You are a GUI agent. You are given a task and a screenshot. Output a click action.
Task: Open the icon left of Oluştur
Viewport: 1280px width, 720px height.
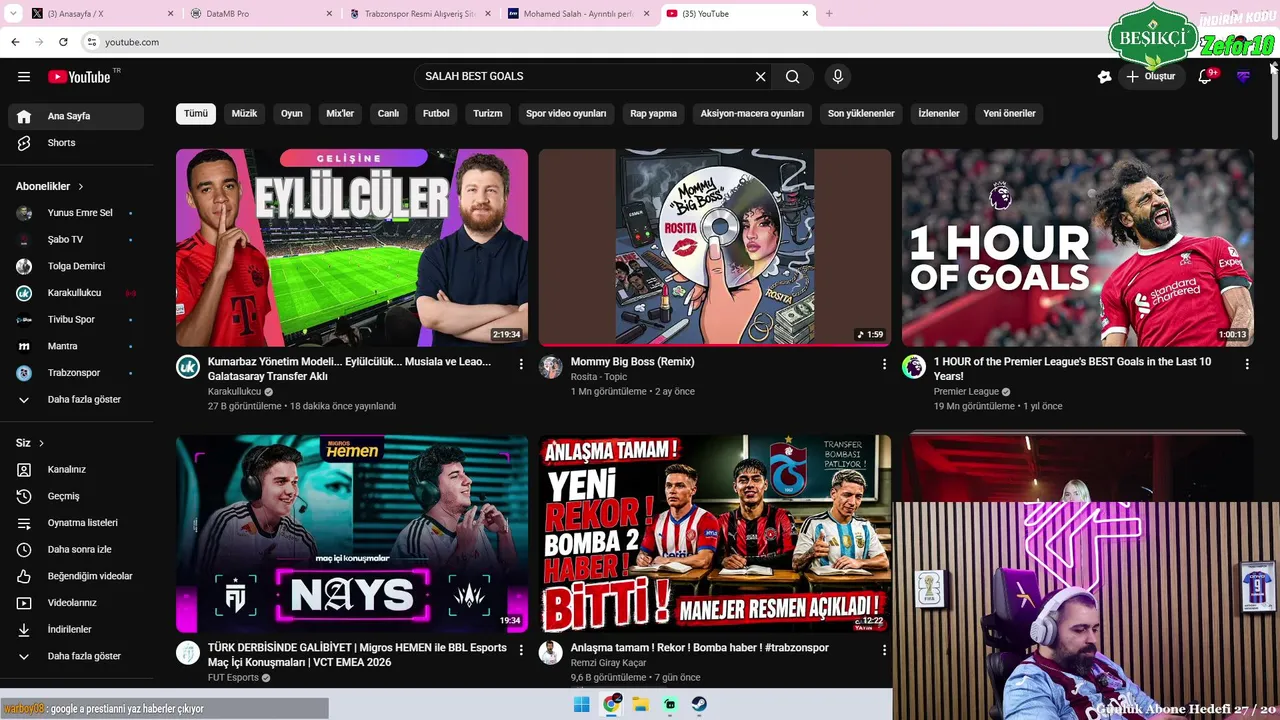1104,77
